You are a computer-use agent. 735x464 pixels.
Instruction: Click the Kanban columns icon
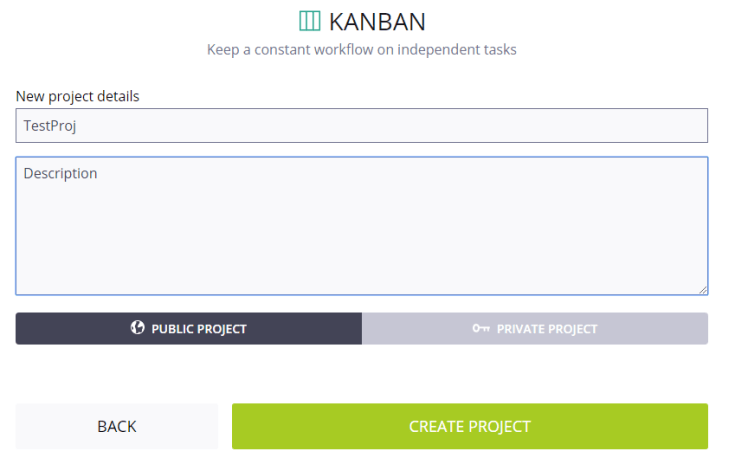coord(310,21)
